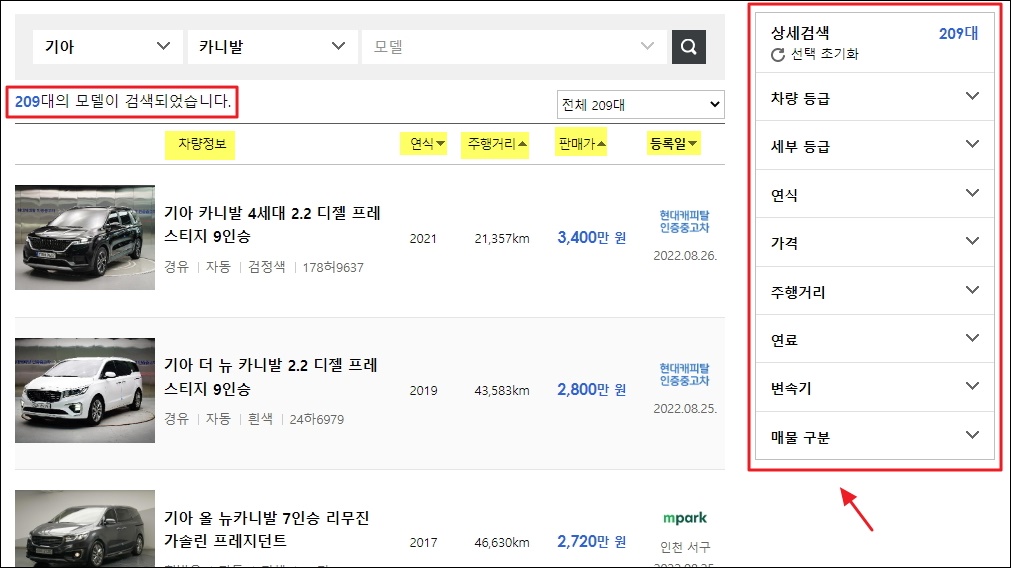Click the model year 2019
The image size is (1011, 568).
[x=423, y=391]
